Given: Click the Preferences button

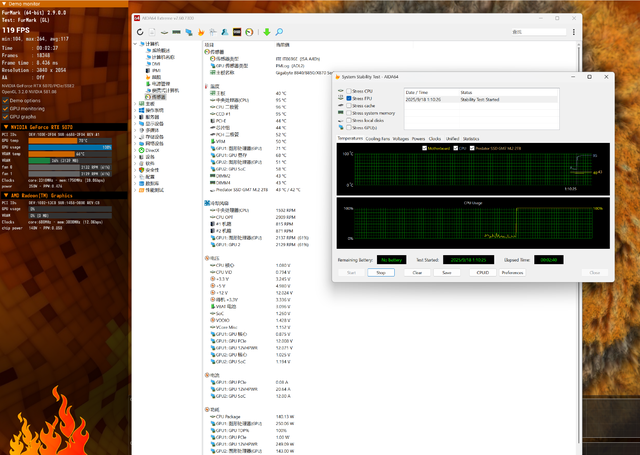Looking at the screenshot, I should (512, 272).
